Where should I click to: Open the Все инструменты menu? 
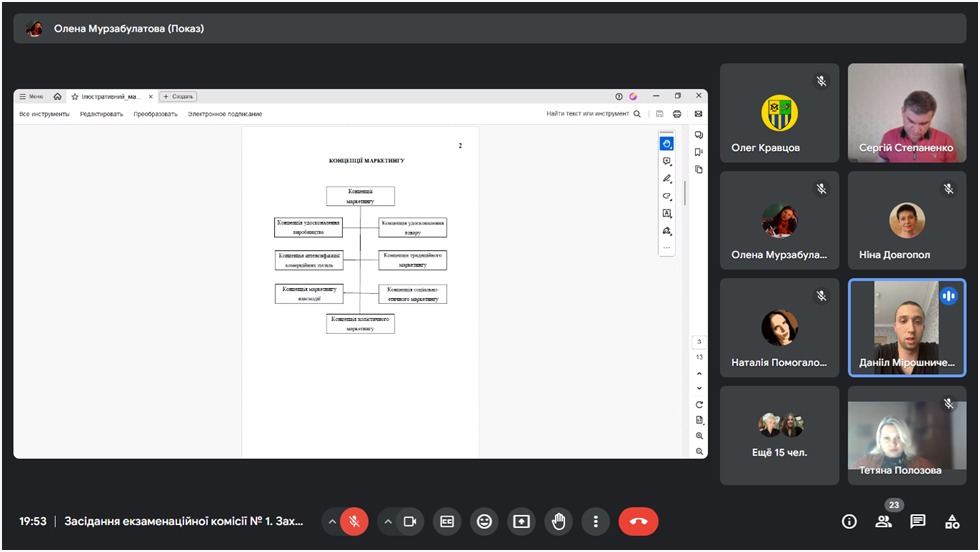(x=45, y=114)
